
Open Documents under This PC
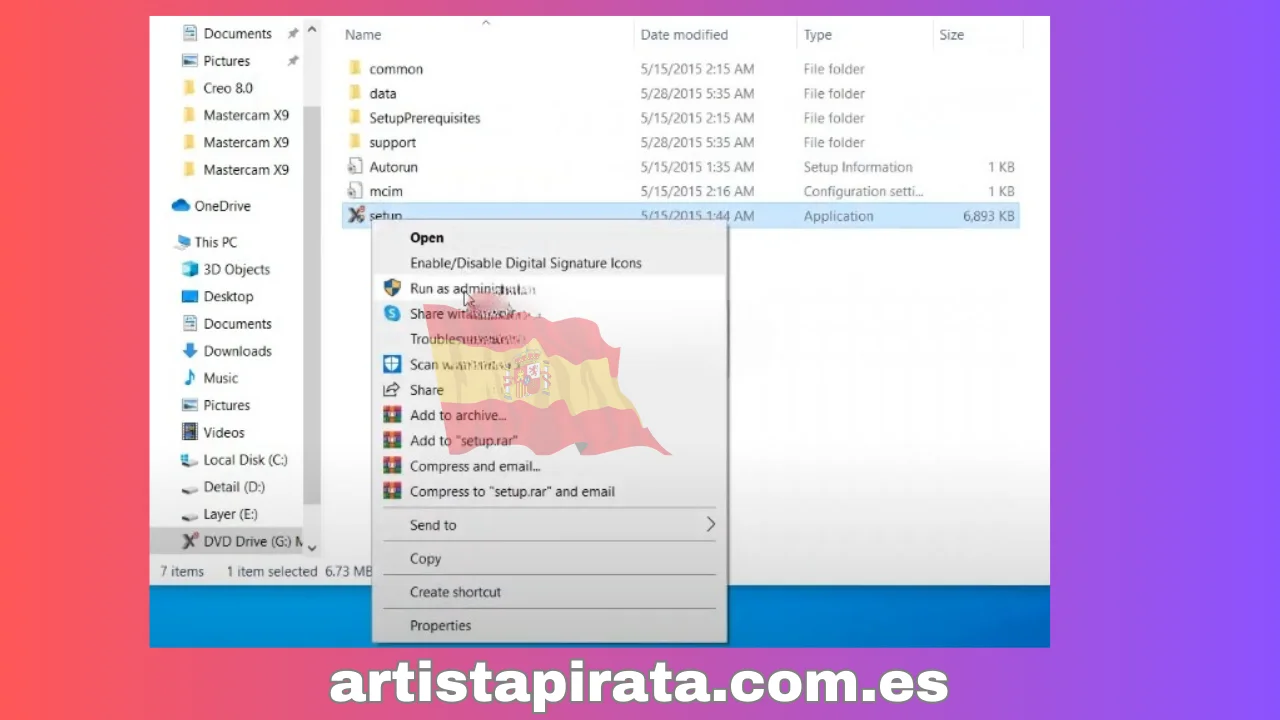238,324
